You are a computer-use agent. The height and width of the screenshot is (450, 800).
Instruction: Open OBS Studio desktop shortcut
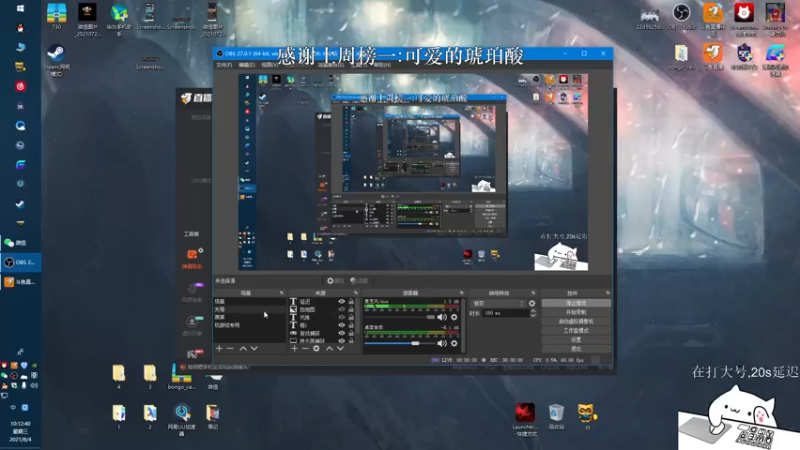tap(681, 16)
